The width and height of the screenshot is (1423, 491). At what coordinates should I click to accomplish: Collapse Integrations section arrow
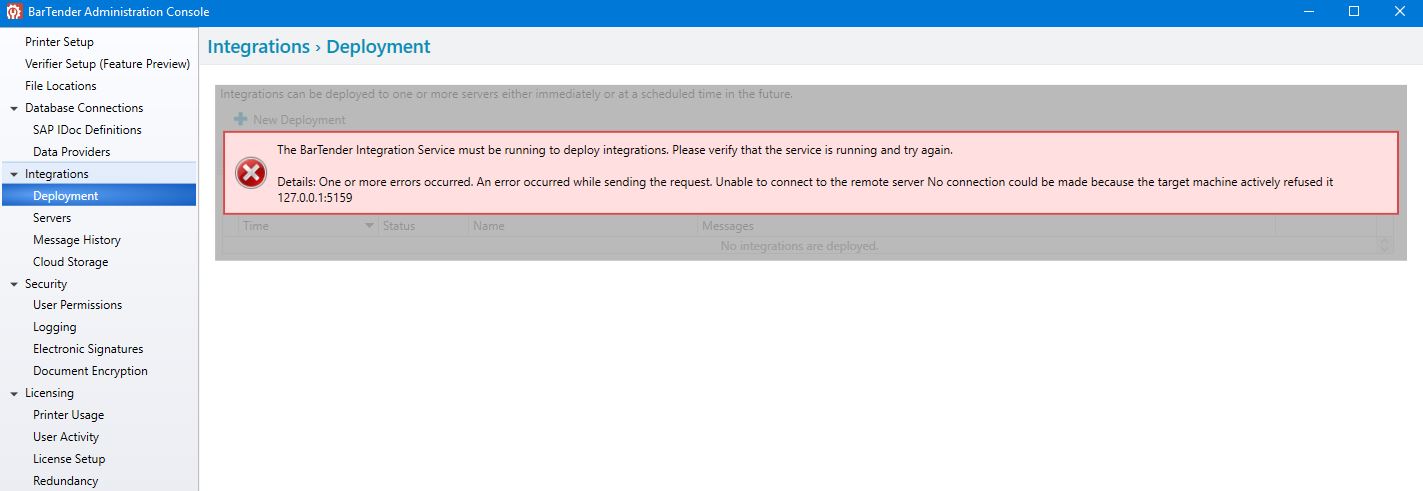click(14, 174)
